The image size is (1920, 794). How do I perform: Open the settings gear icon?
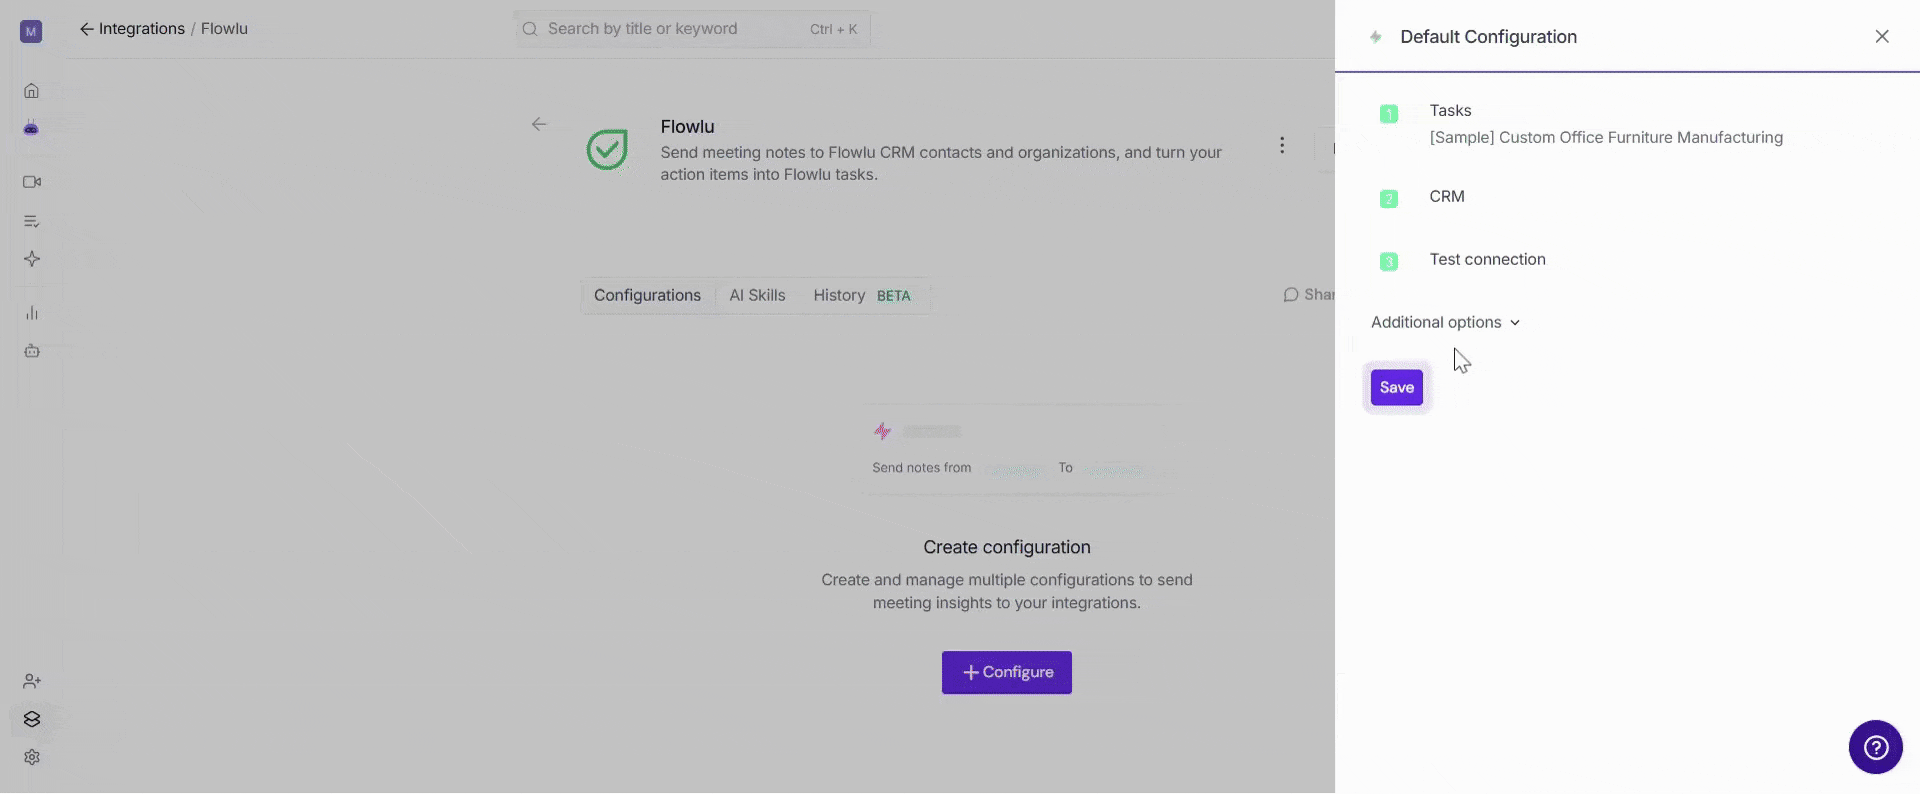click(x=31, y=757)
